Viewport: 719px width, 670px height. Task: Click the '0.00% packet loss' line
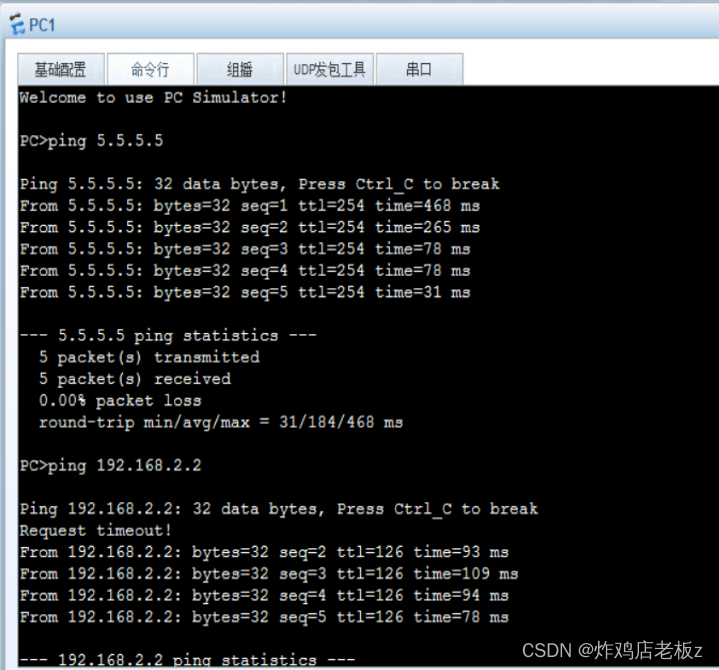(x=120, y=400)
